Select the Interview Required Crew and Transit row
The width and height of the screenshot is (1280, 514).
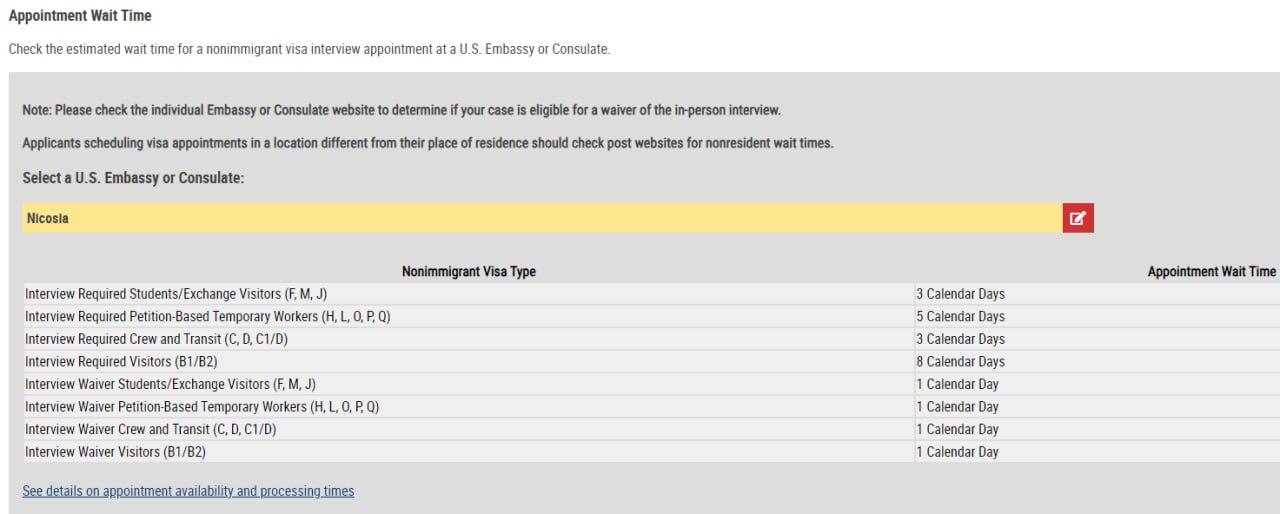(x=156, y=339)
